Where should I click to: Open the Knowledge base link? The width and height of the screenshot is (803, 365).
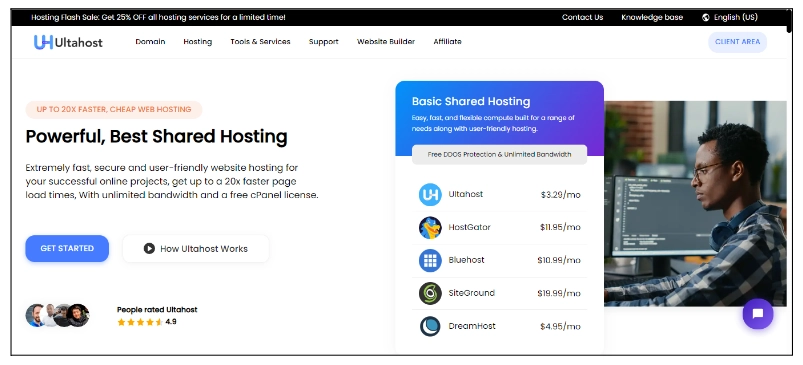[x=652, y=17]
